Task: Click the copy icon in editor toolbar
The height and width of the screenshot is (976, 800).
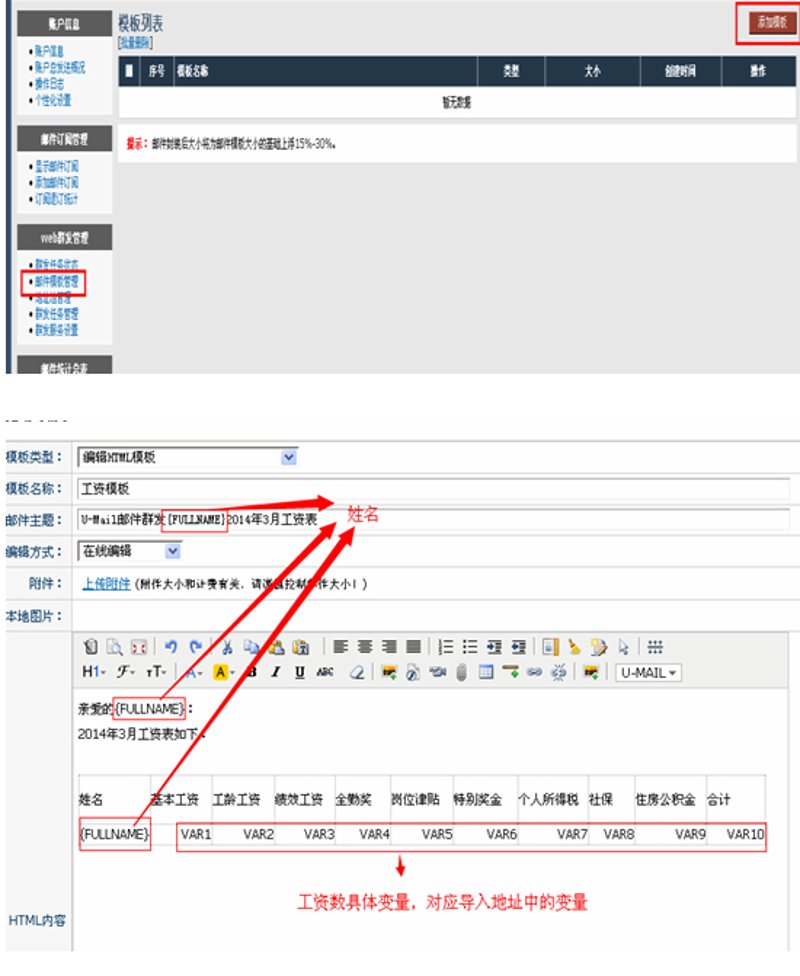Action: tap(252, 647)
